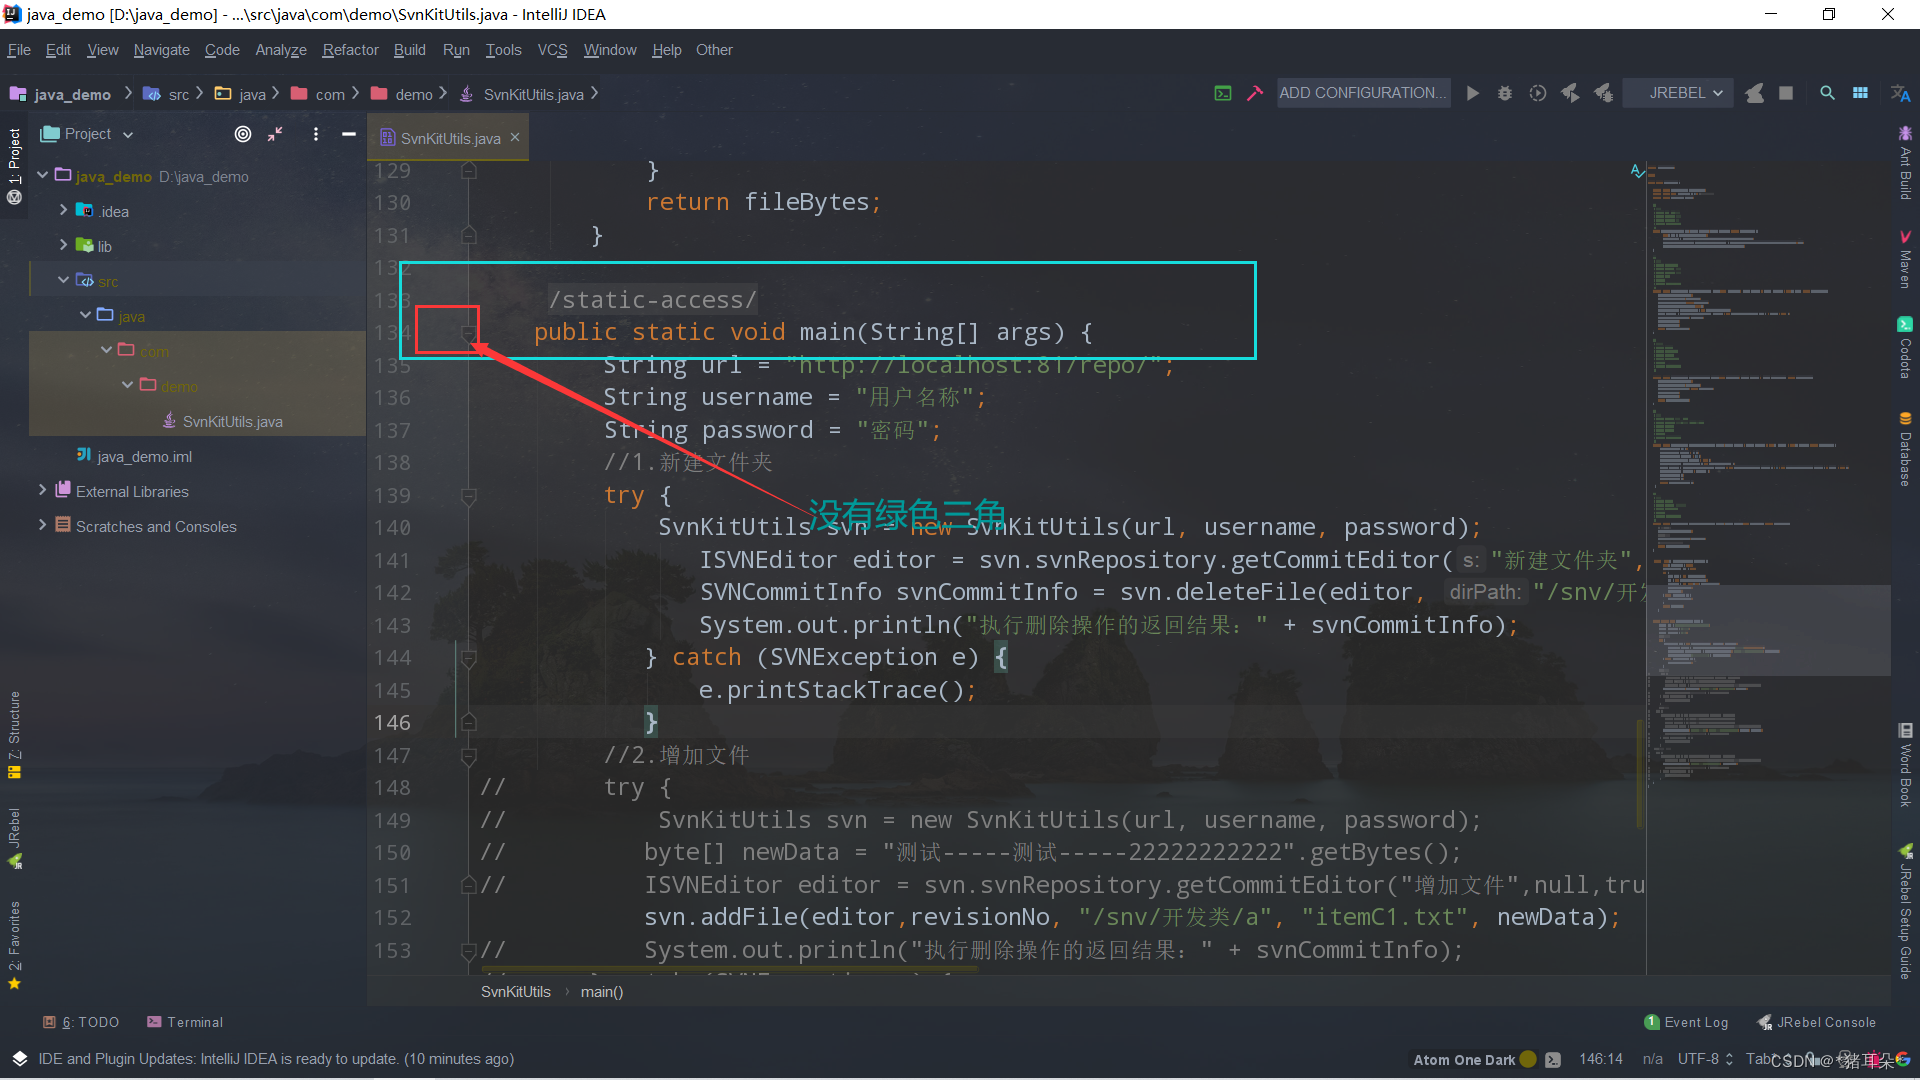Image resolution: width=1920 pixels, height=1080 pixels.
Task: Toggle the fold marker on line 139
Action: coord(468,496)
